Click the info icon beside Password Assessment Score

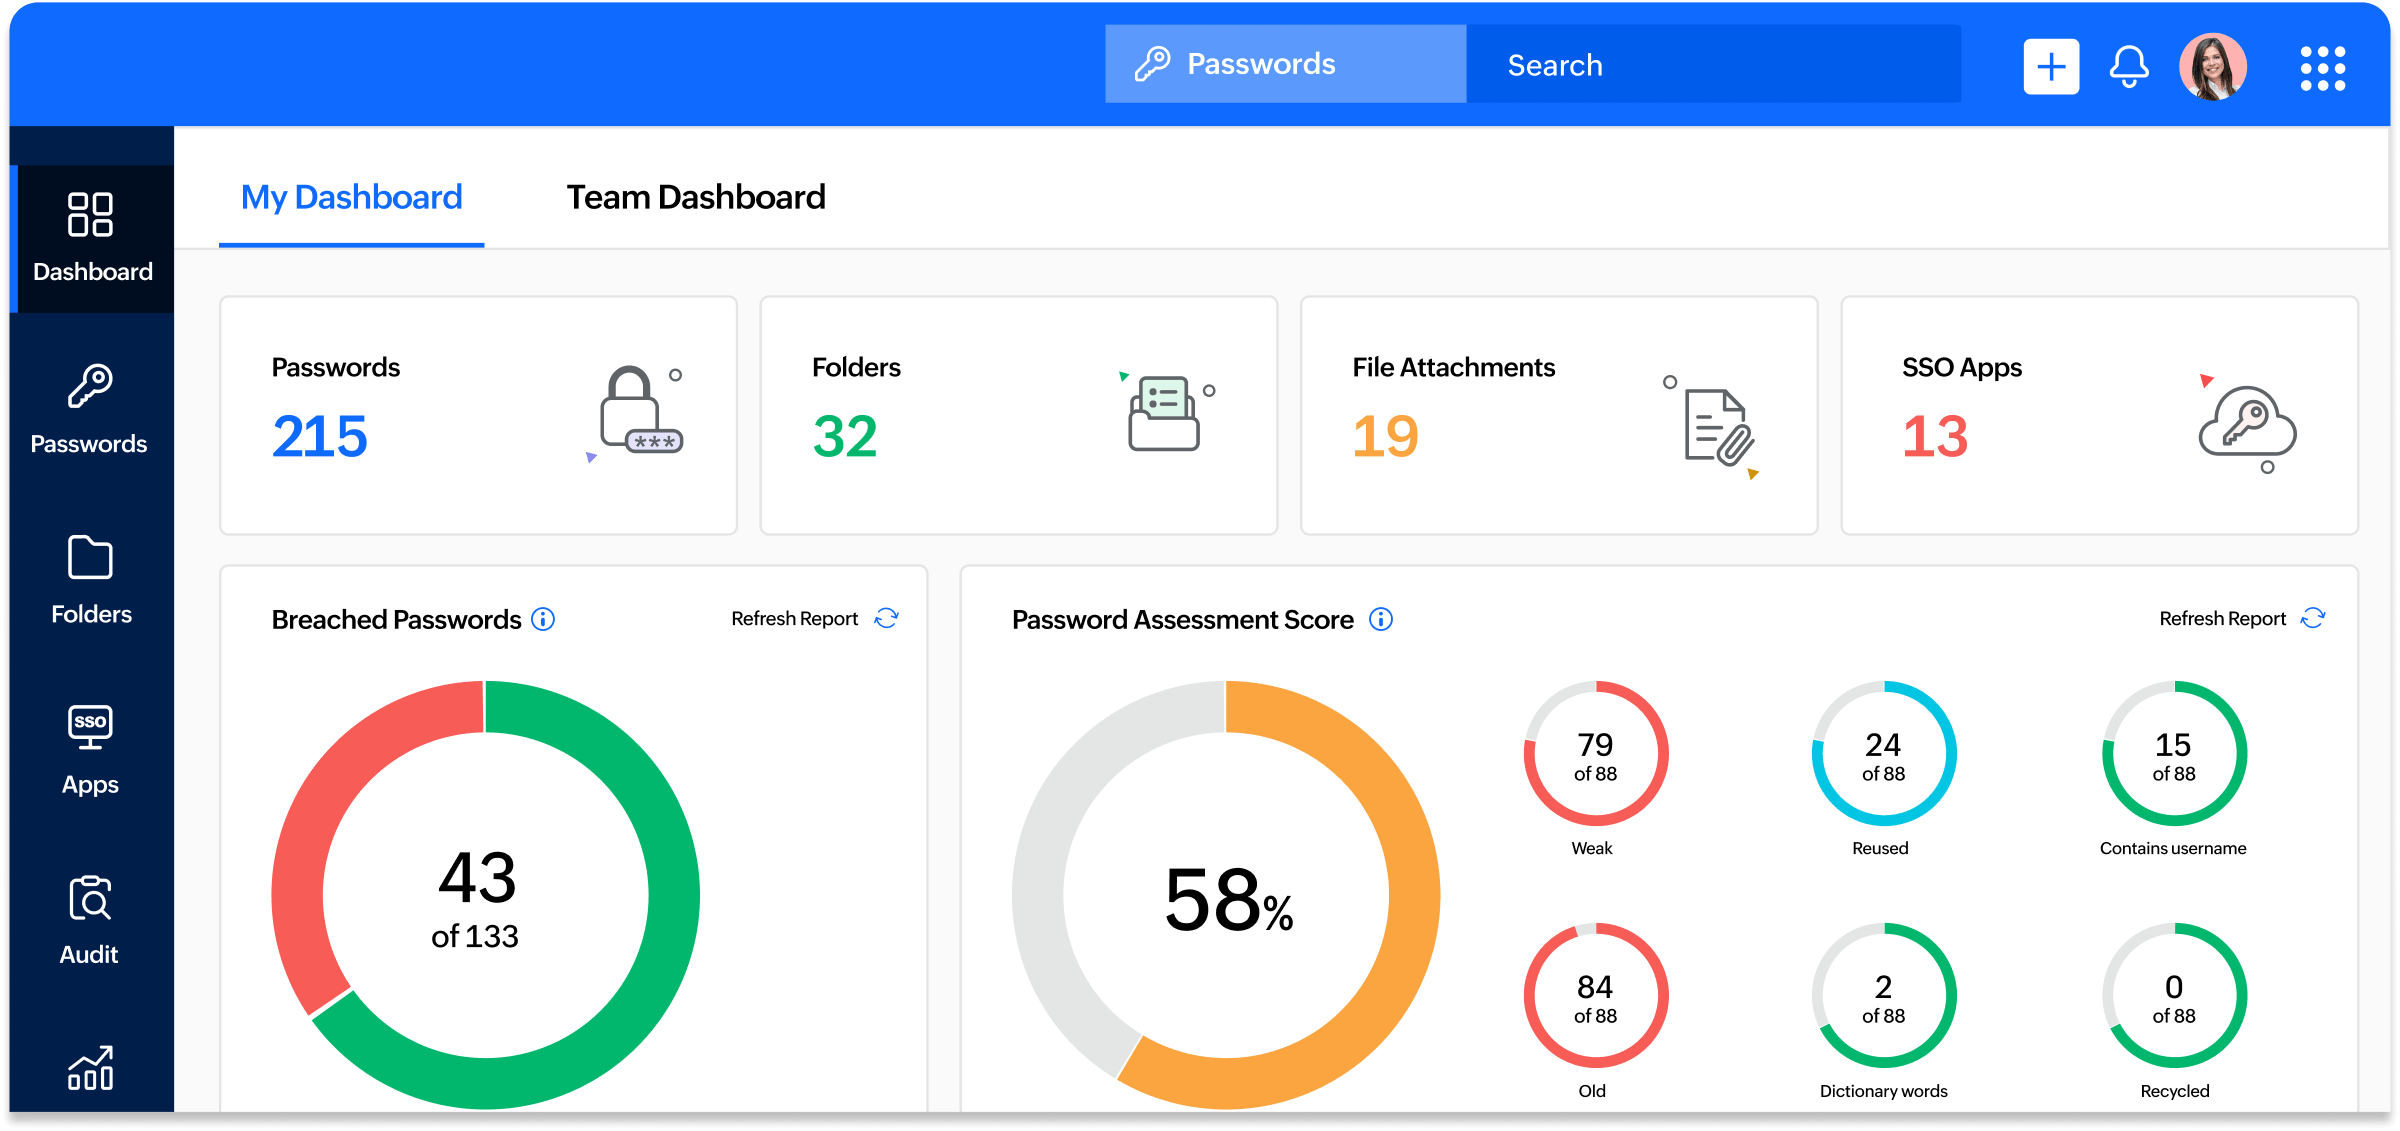point(1382,620)
